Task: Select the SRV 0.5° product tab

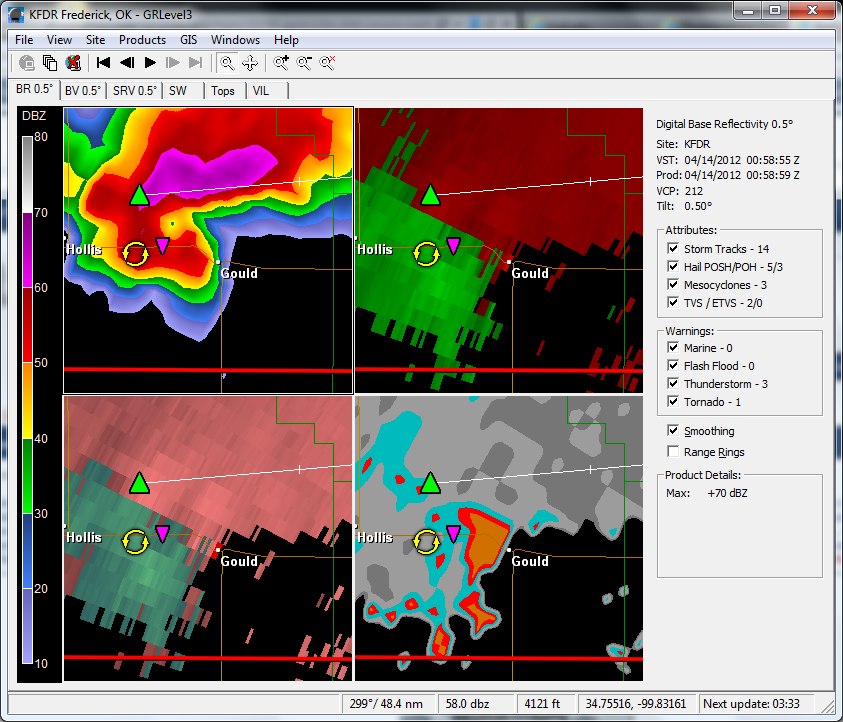Action: (x=134, y=91)
